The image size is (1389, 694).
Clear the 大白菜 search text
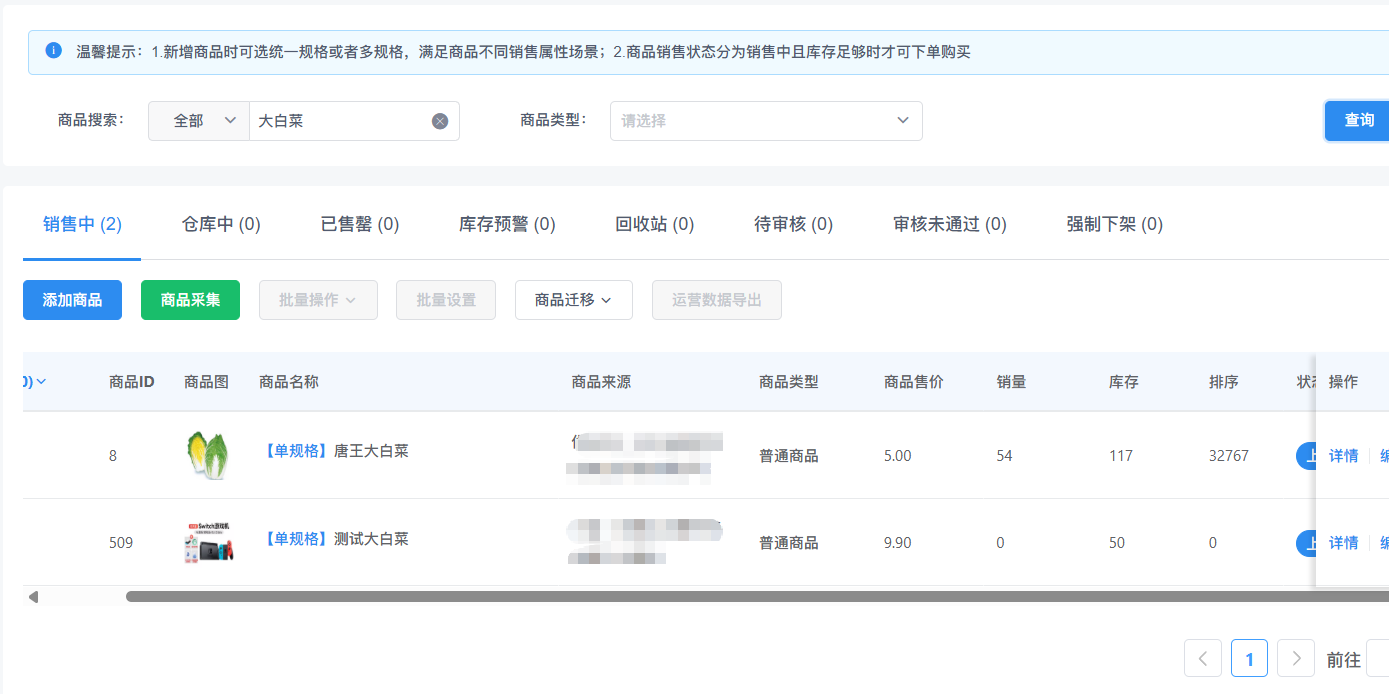coord(440,121)
